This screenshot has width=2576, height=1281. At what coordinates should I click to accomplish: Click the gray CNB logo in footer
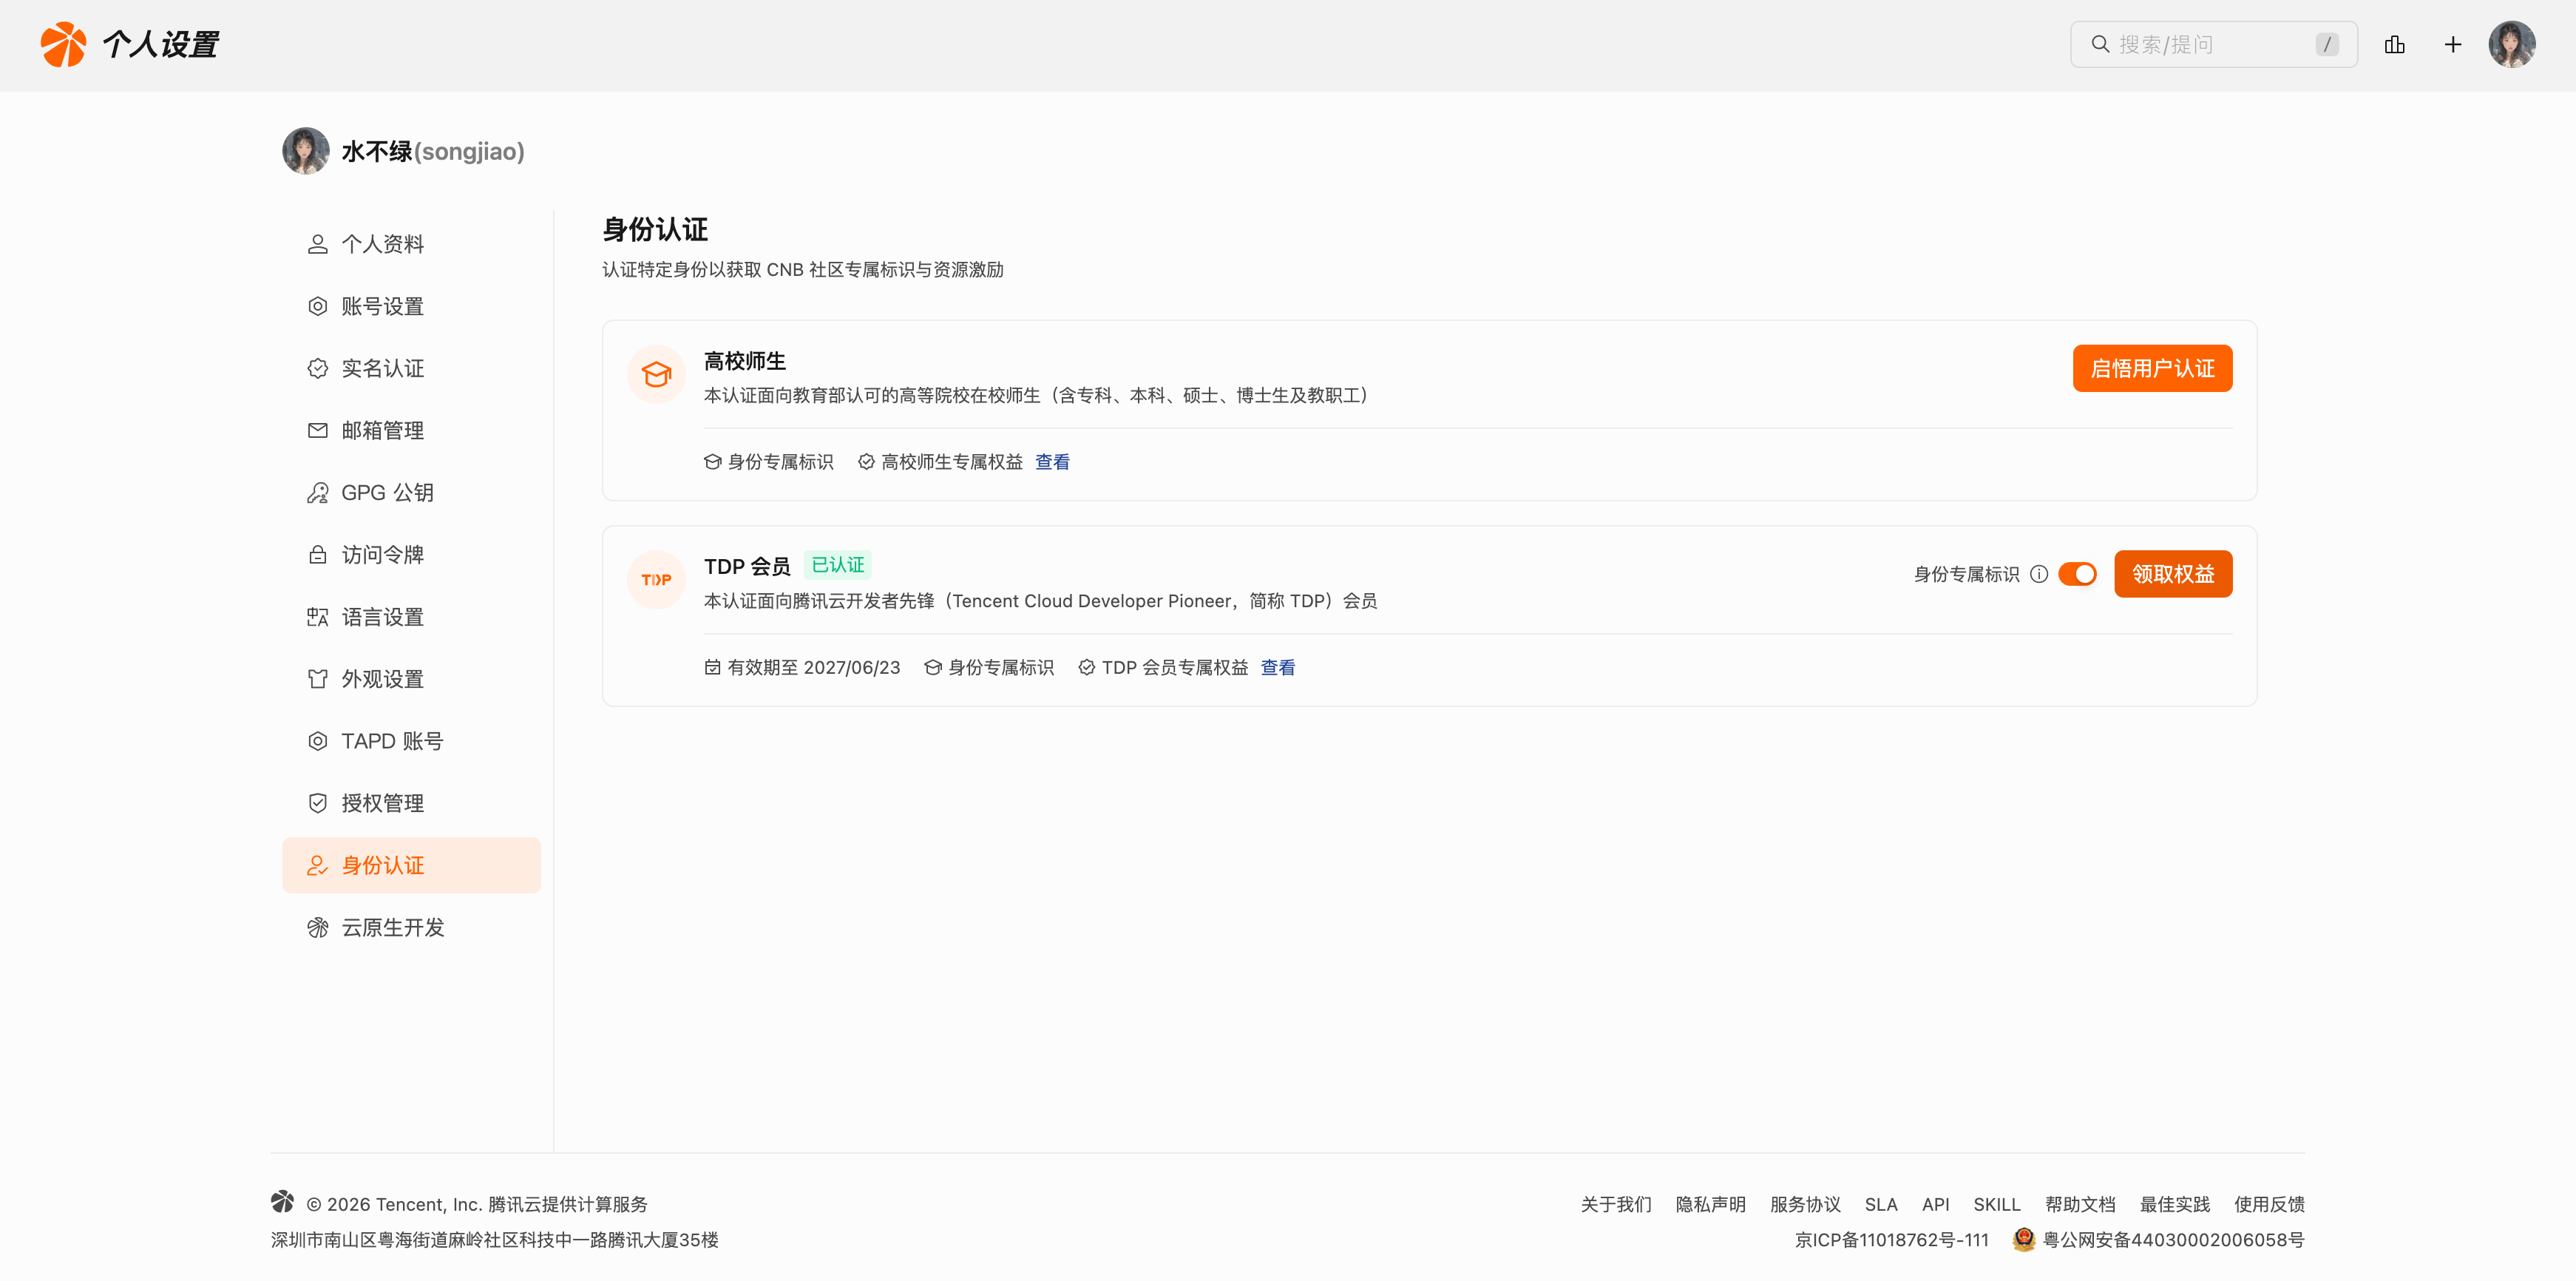(x=282, y=1202)
